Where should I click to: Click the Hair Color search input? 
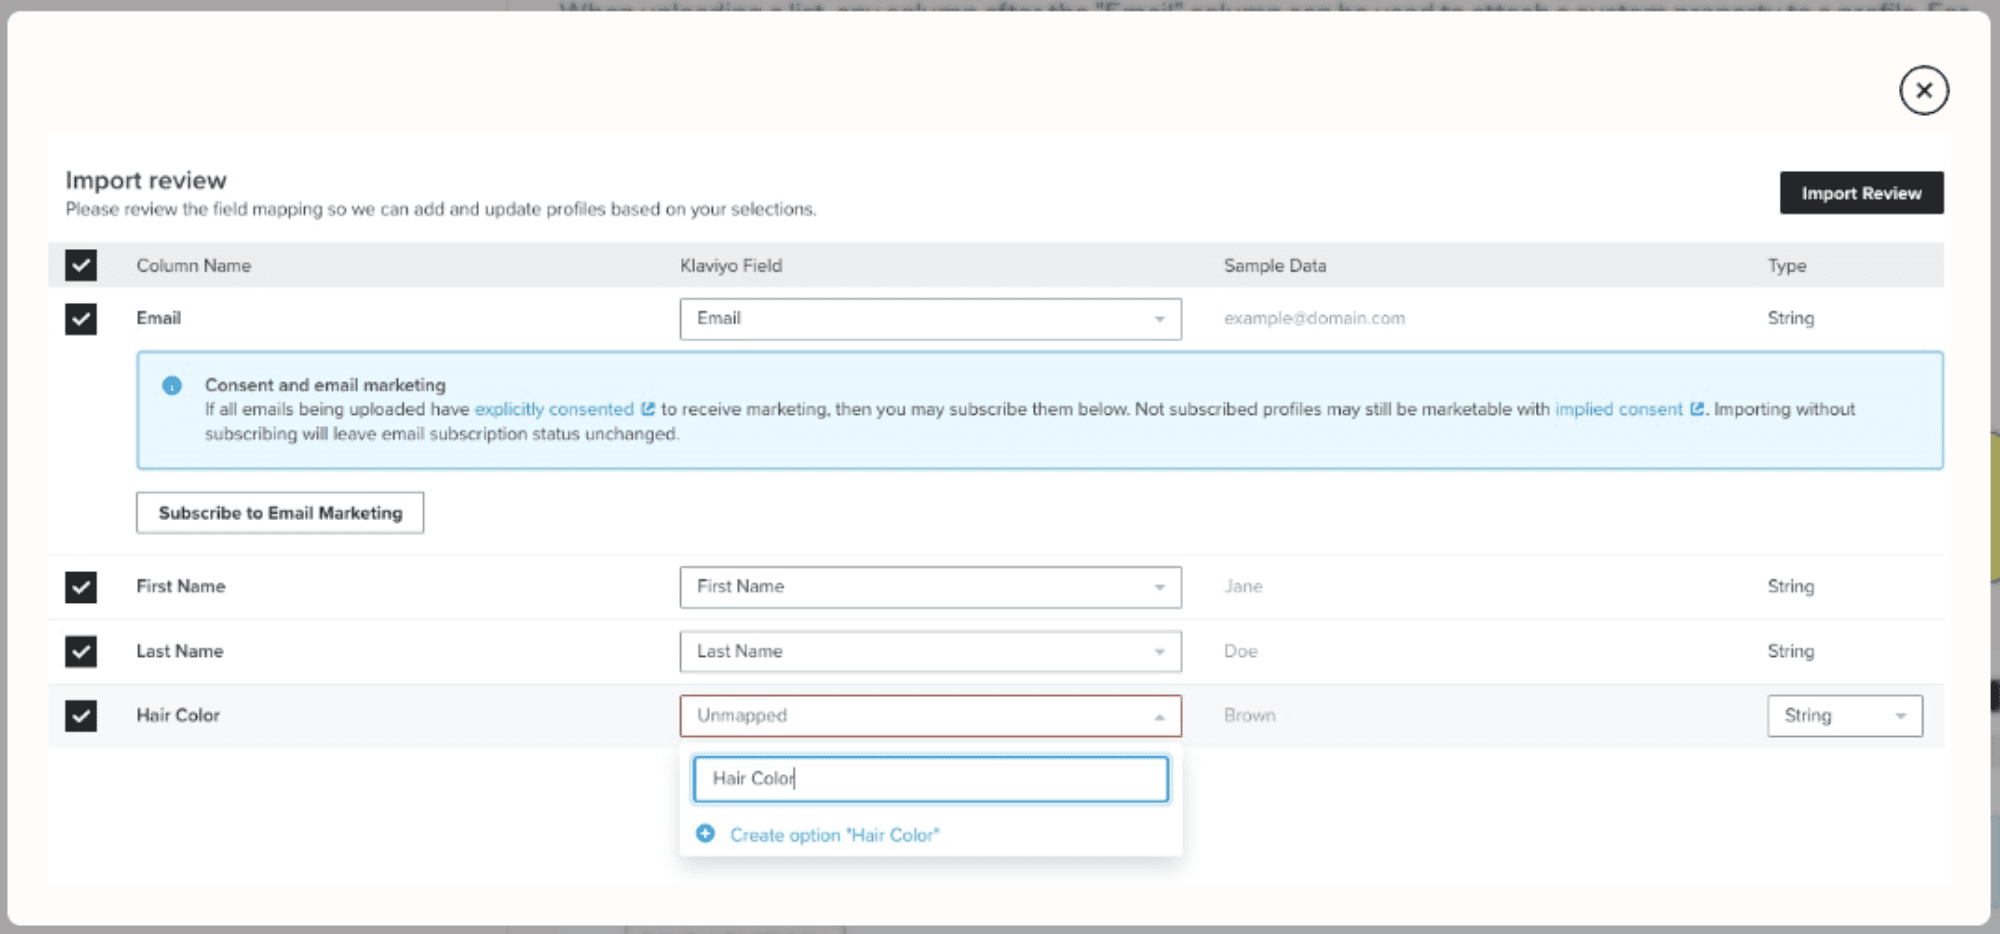coord(930,779)
